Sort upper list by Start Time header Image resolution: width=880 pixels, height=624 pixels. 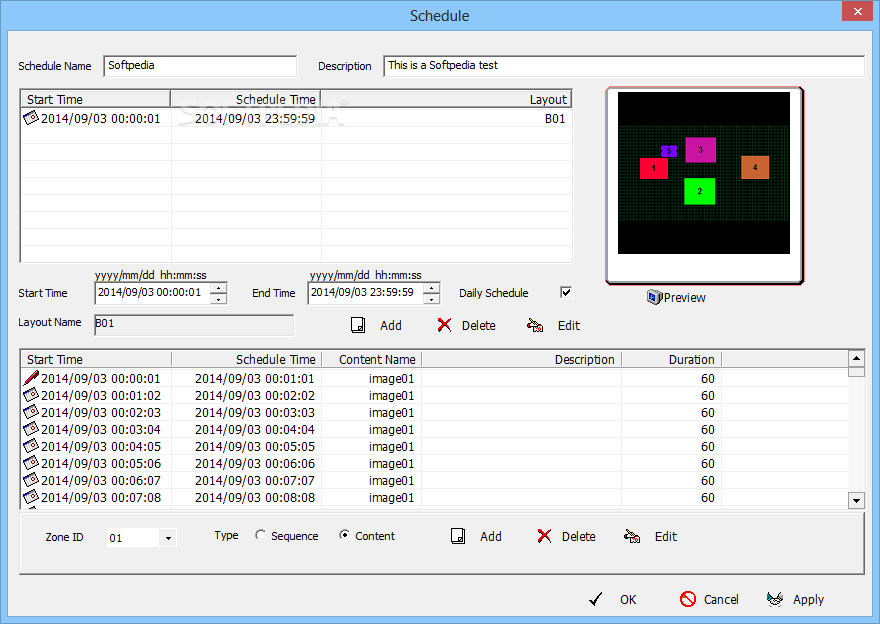(95, 99)
